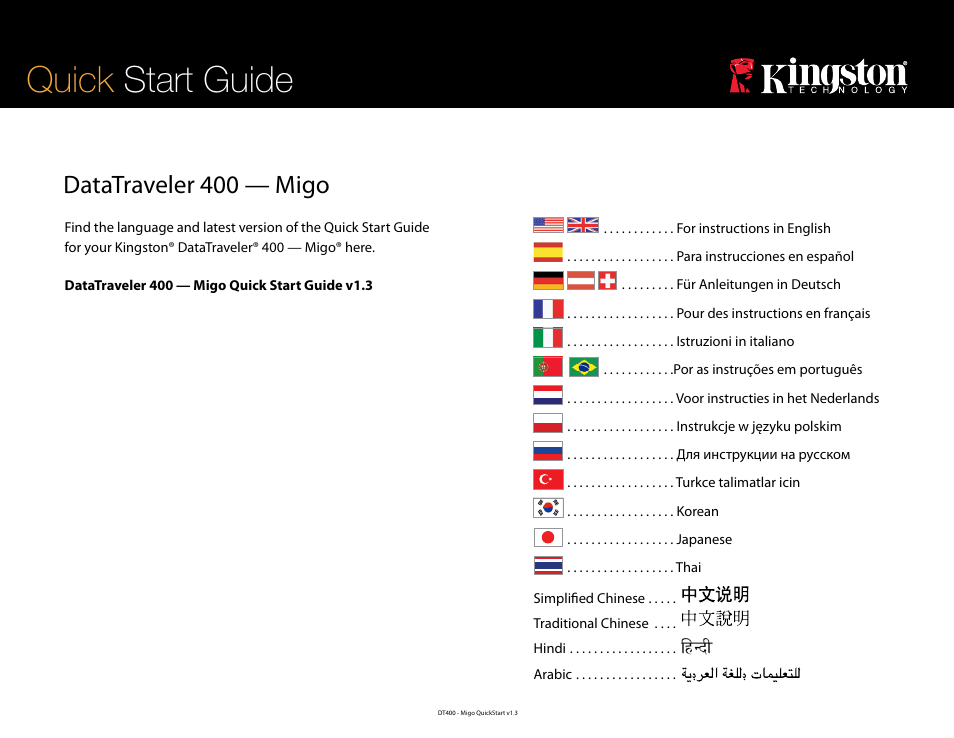Choose the Thailand flag icon

[x=548, y=565]
